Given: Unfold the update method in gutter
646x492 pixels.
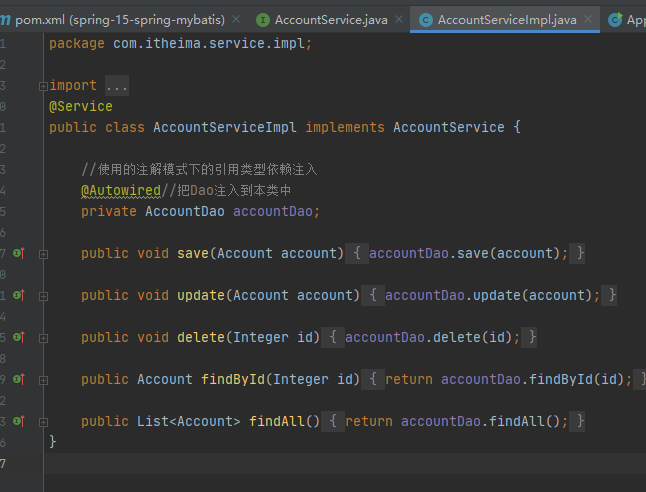Looking at the screenshot, I should click(x=43, y=296).
